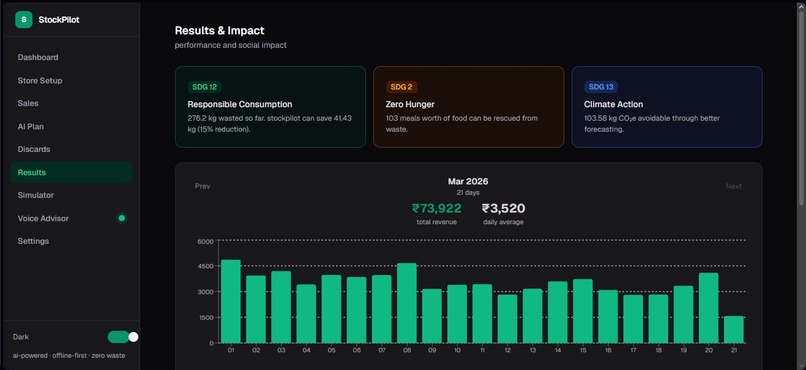
Task: Click the revenue bar for day 01
Action: [231, 301]
